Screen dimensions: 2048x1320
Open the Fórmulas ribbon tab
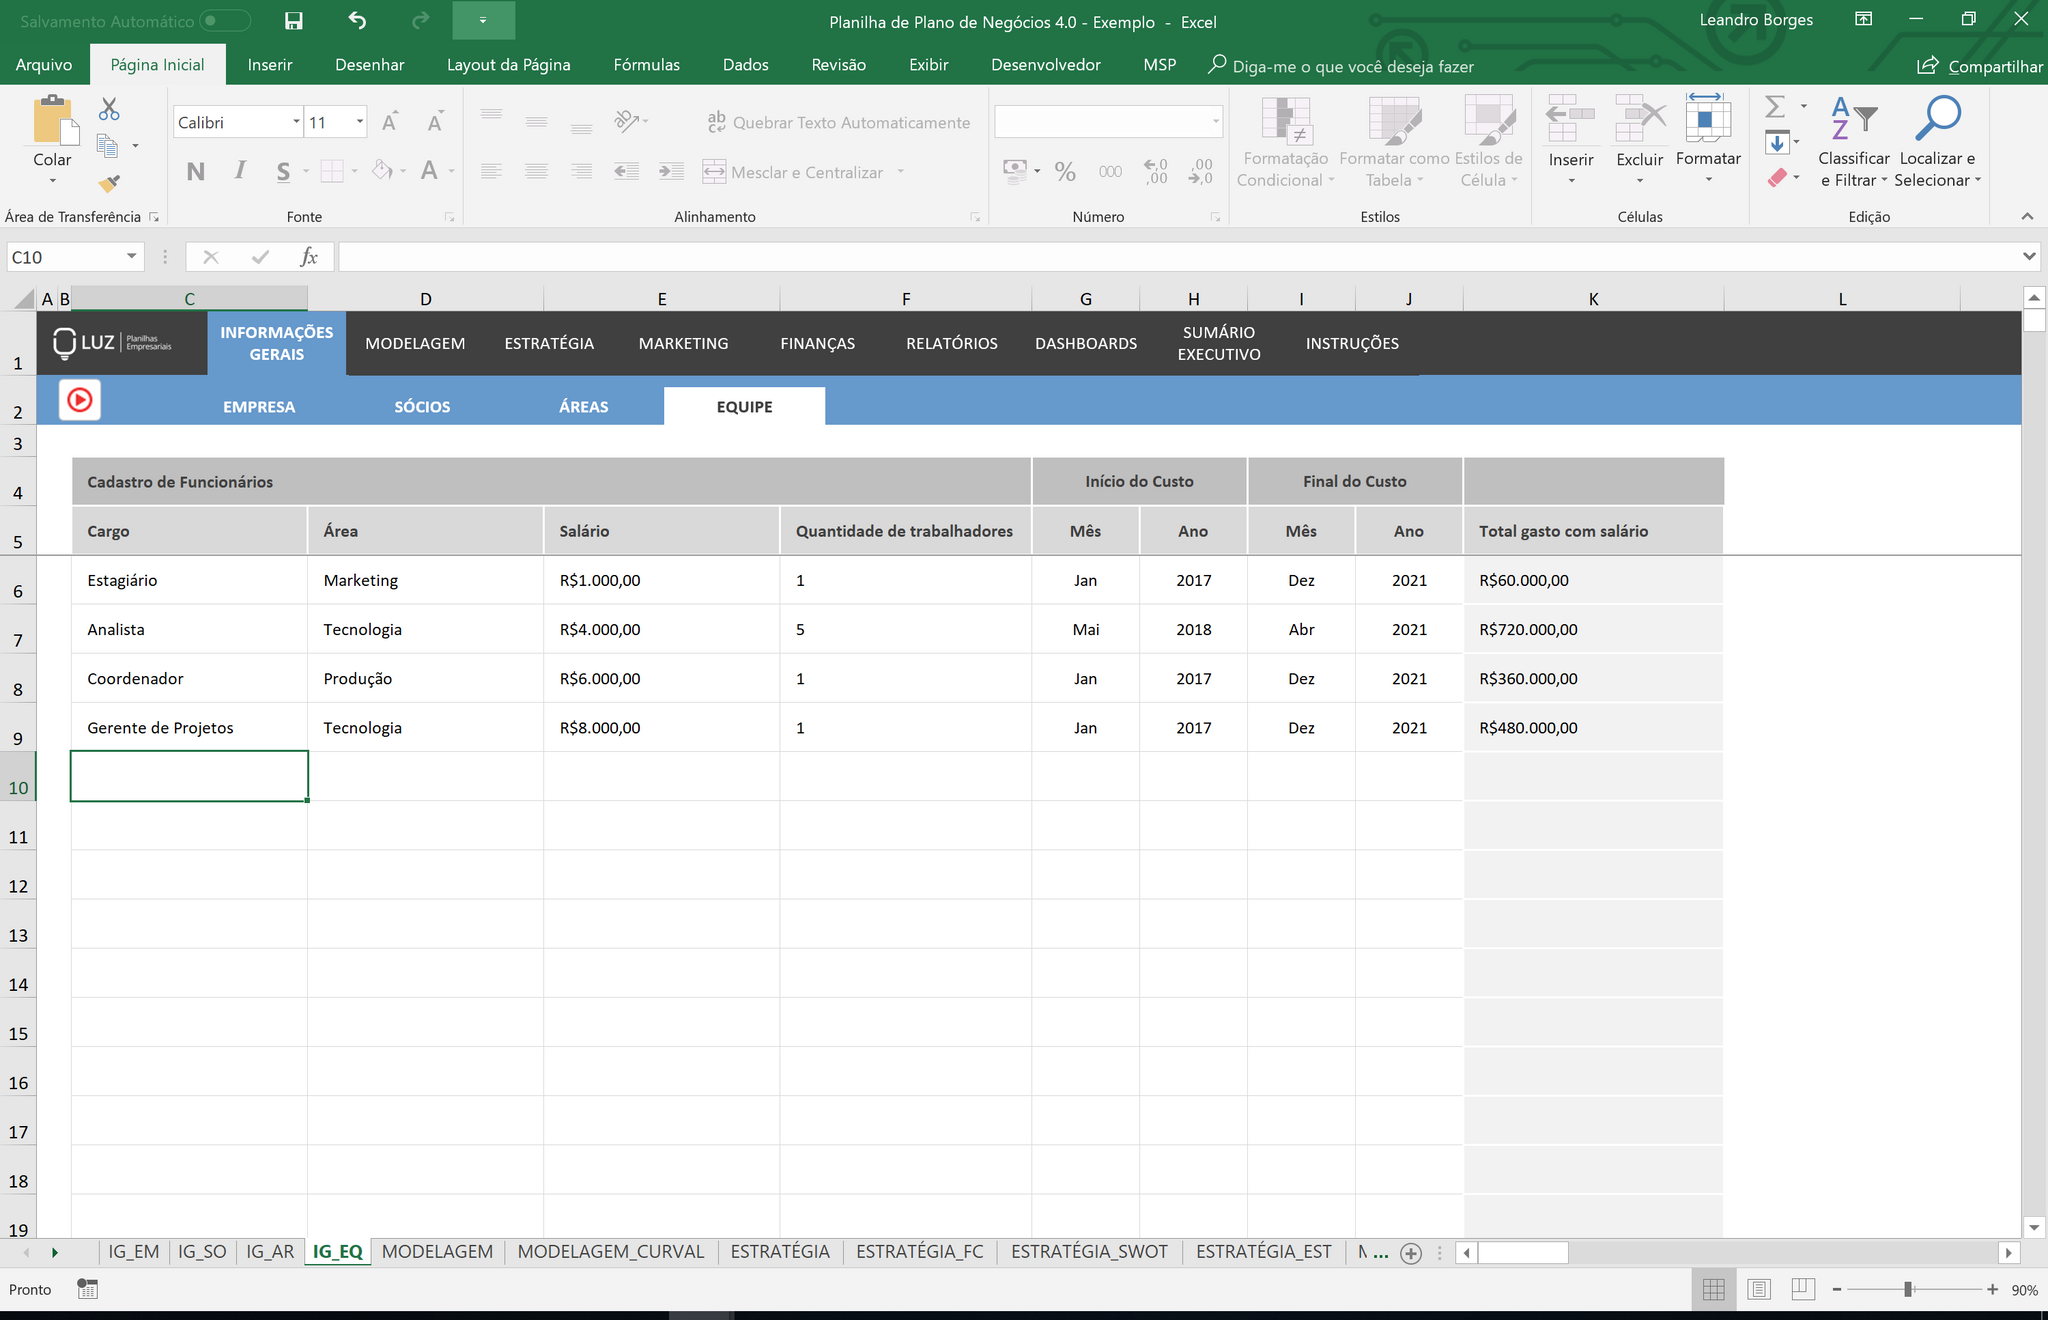pyautogui.click(x=646, y=65)
